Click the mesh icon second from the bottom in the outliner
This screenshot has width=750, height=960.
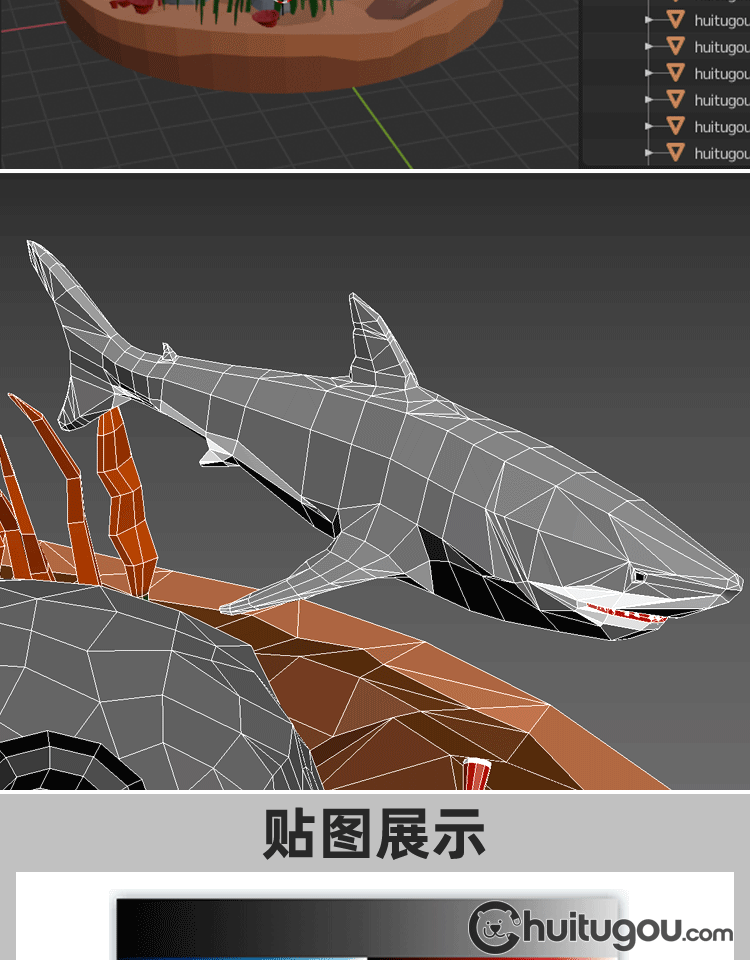[676, 126]
